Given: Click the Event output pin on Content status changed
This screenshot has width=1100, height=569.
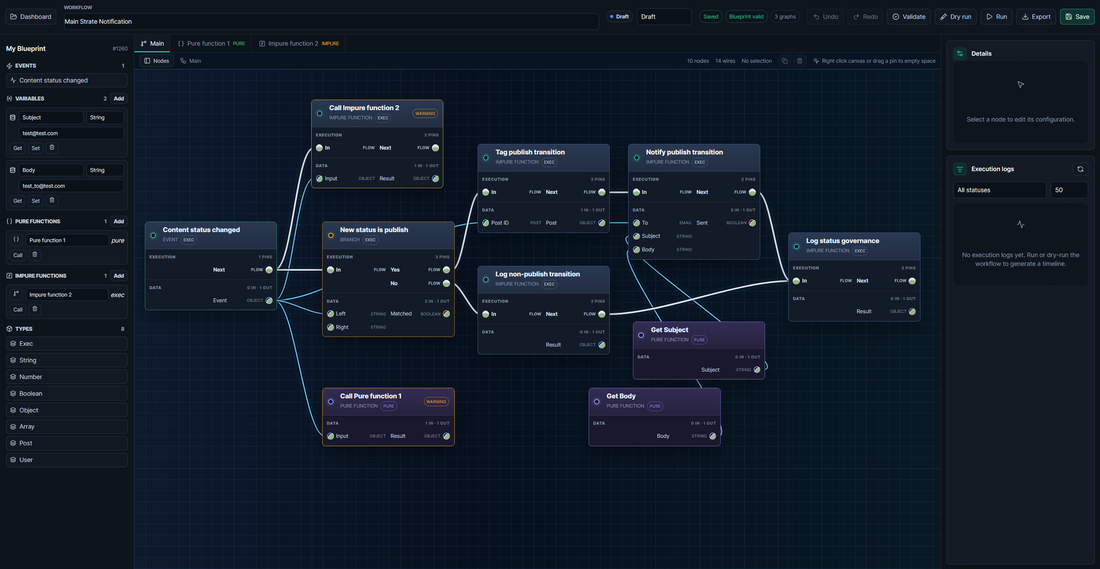Looking at the screenshot, I should [269, 300].
